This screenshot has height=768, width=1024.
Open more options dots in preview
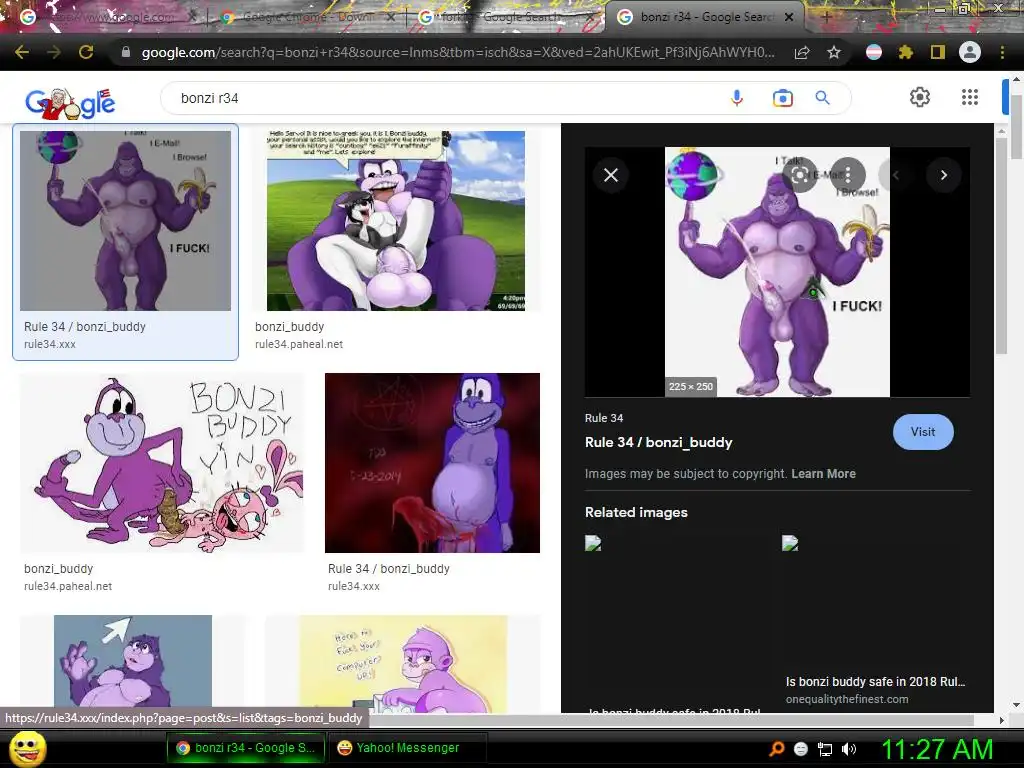pyautogui.click(x=848, y=174)
